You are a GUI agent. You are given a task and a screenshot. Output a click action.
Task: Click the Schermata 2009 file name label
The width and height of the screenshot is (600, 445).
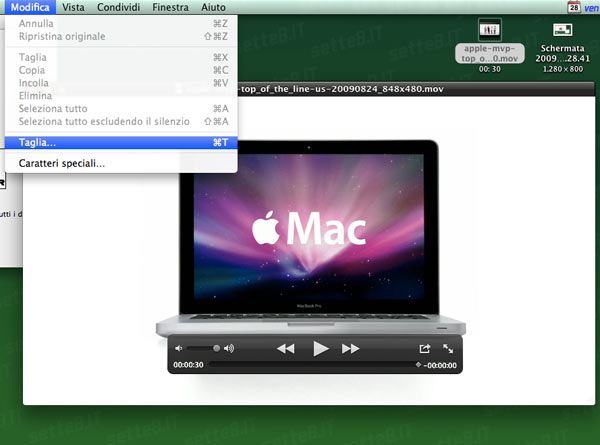point(562,53)
